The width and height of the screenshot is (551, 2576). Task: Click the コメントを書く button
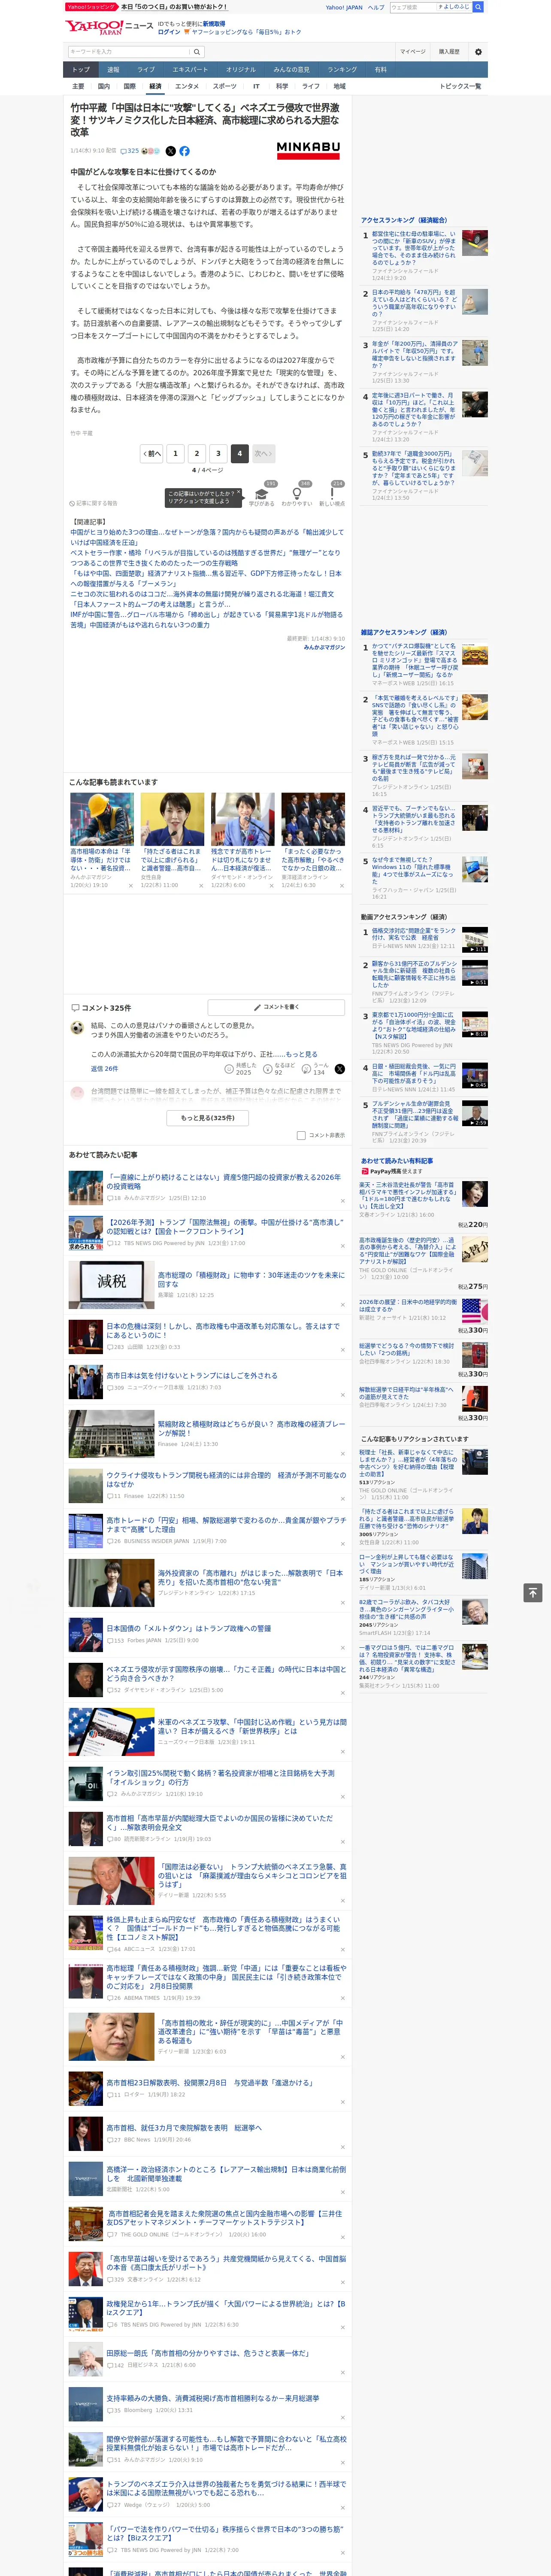pos(276,1007)
